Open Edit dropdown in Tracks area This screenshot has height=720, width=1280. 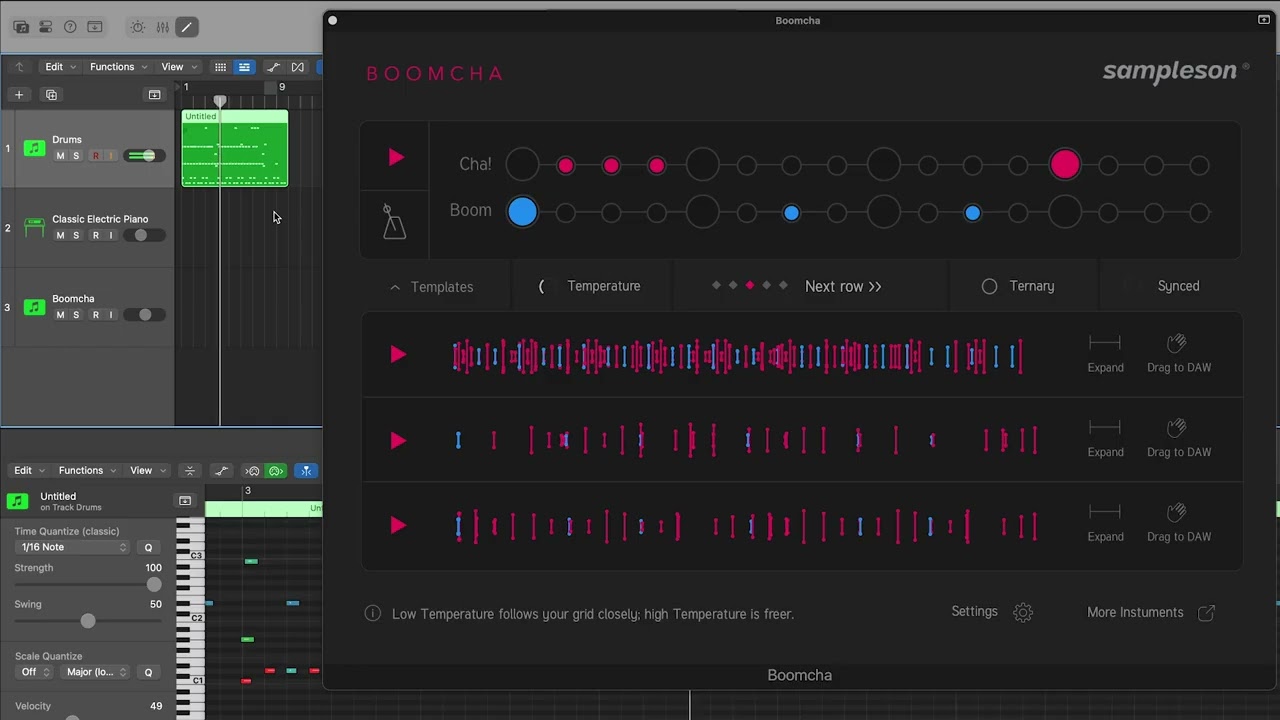pos(59,67)
